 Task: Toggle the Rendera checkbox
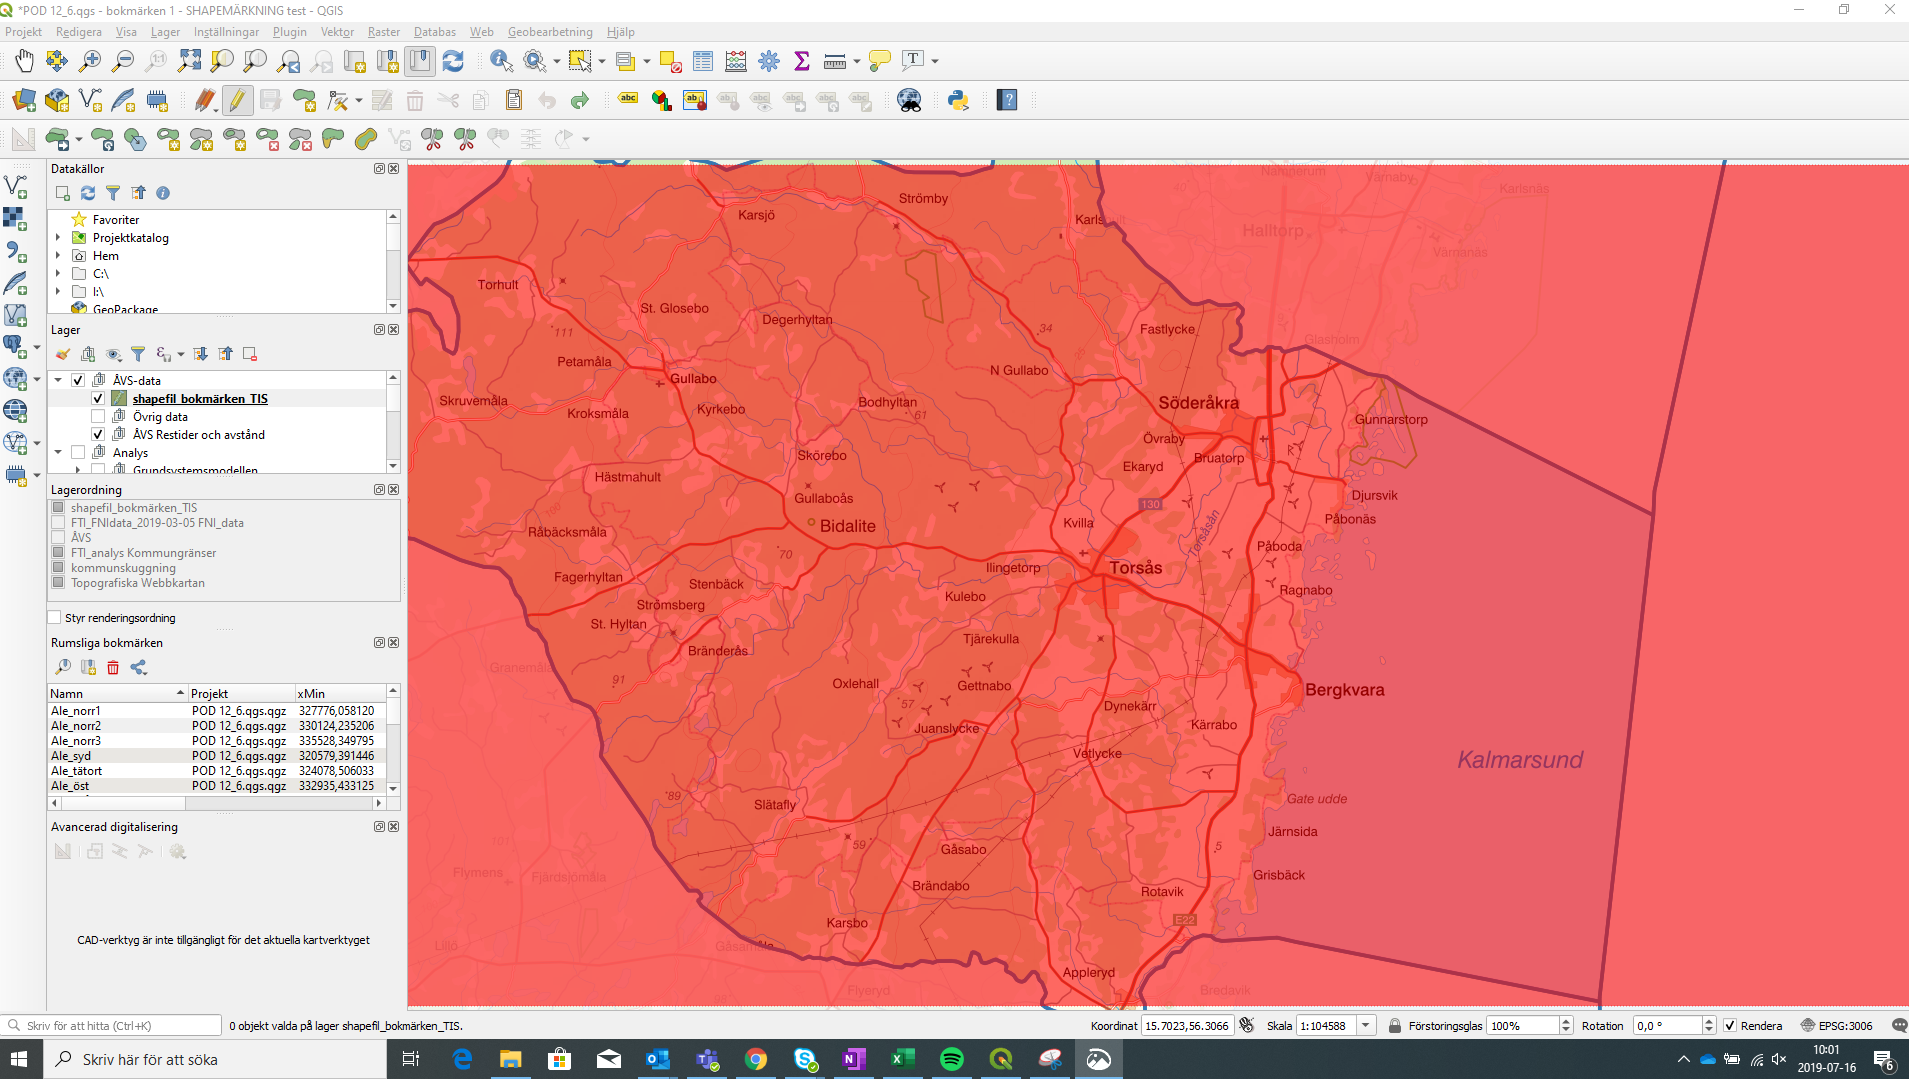coord(1730,1025)
